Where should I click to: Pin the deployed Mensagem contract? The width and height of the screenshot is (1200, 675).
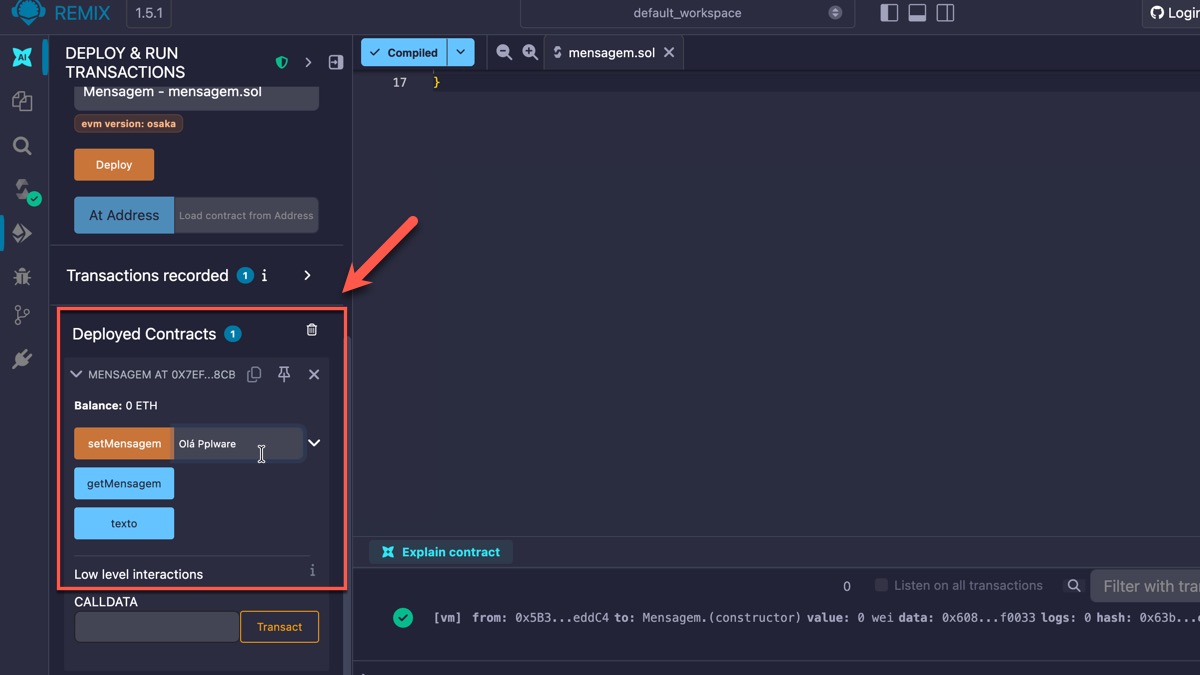[284, 374]
